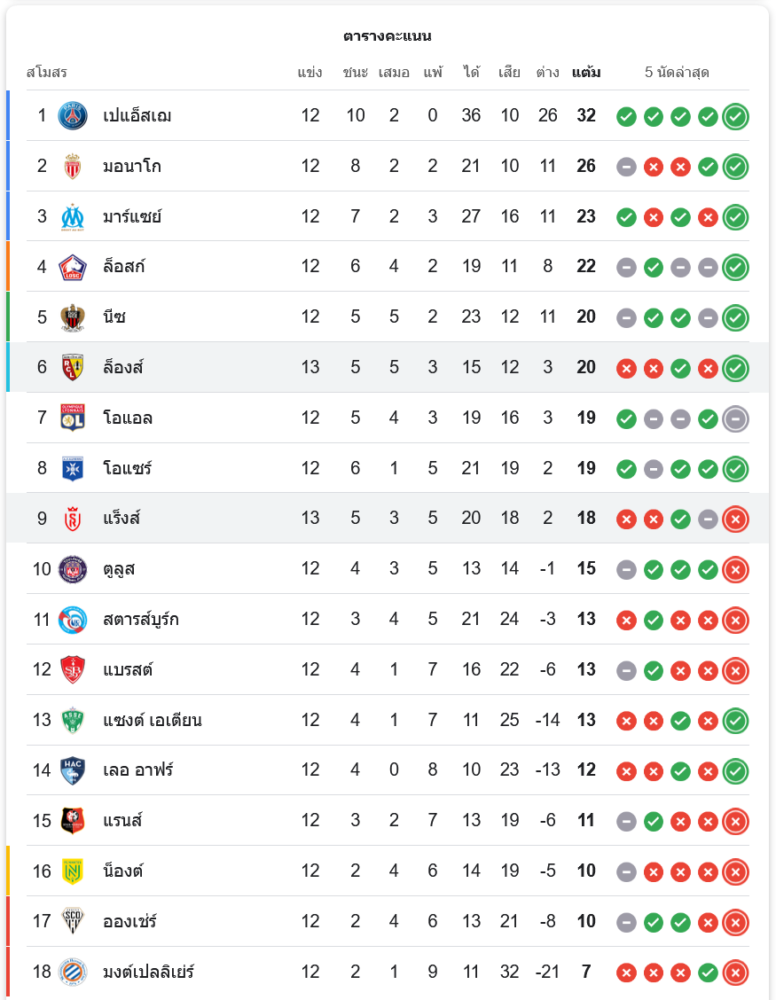Image resolution: width=776 pixels, height=1000 pixels.
Task: Click the Nice club crest icon
Action: (72, 317)
